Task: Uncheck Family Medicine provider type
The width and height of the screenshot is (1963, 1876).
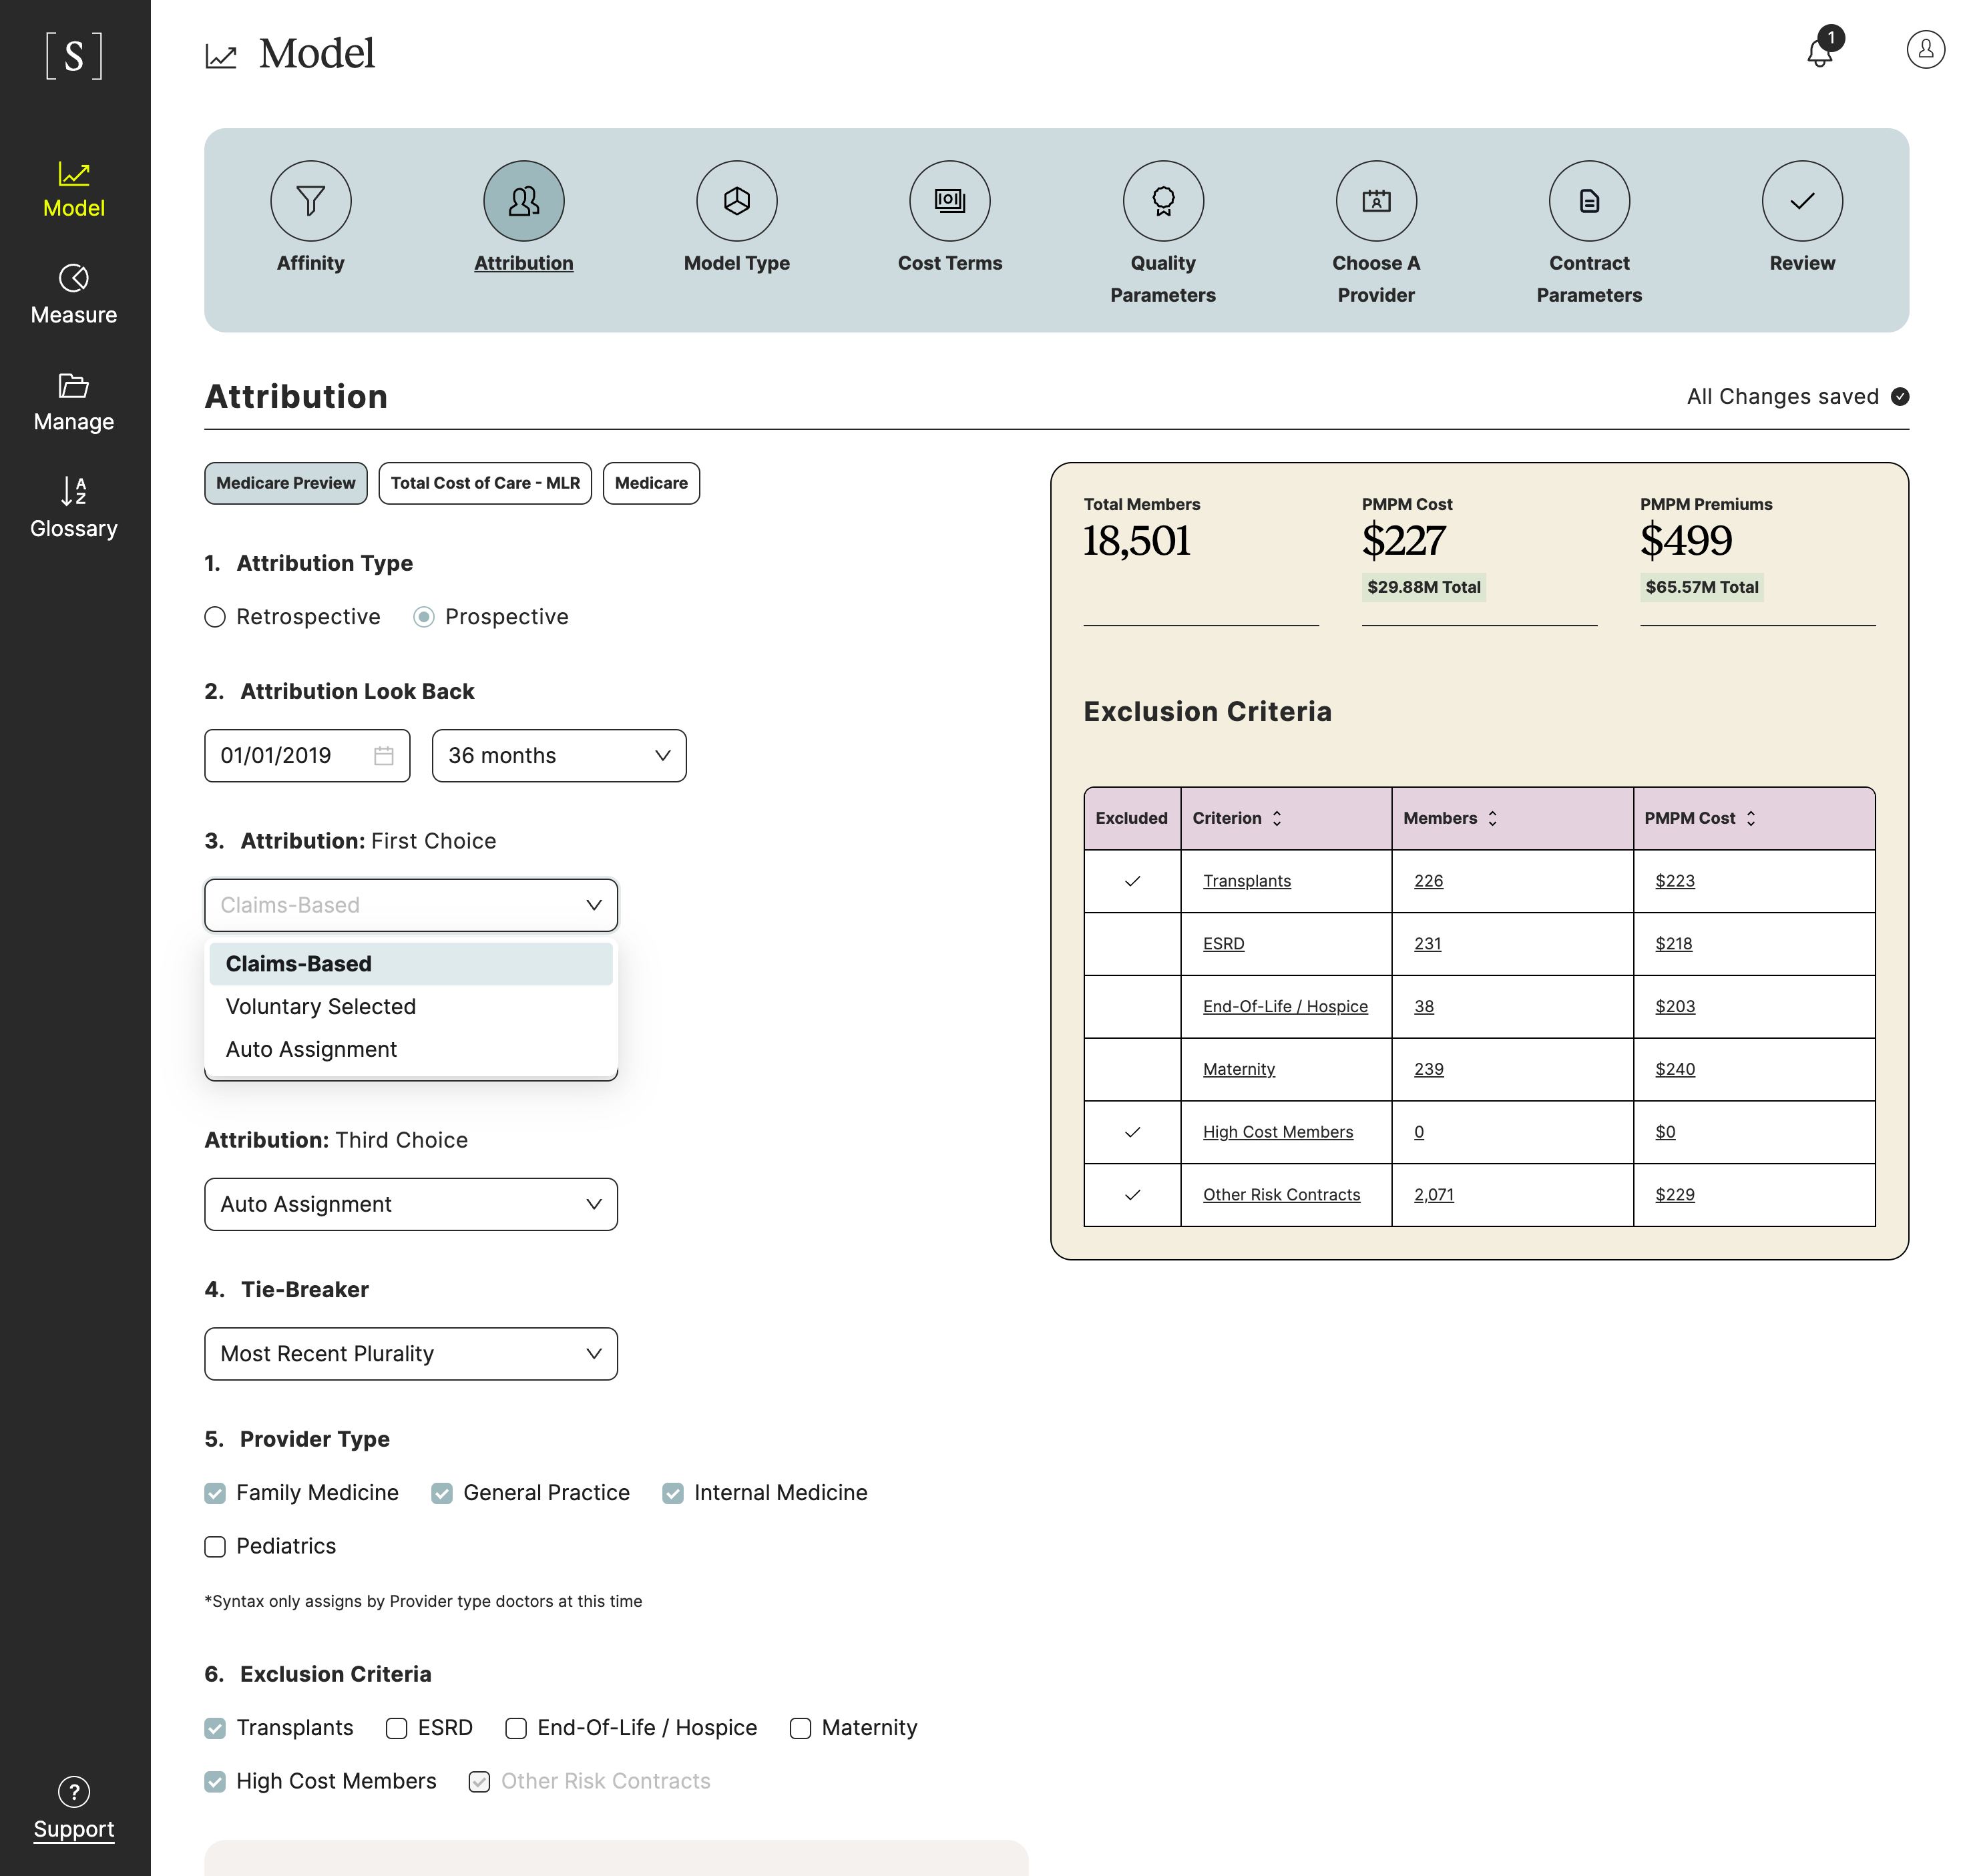Action: click(x=215, y=1494)
